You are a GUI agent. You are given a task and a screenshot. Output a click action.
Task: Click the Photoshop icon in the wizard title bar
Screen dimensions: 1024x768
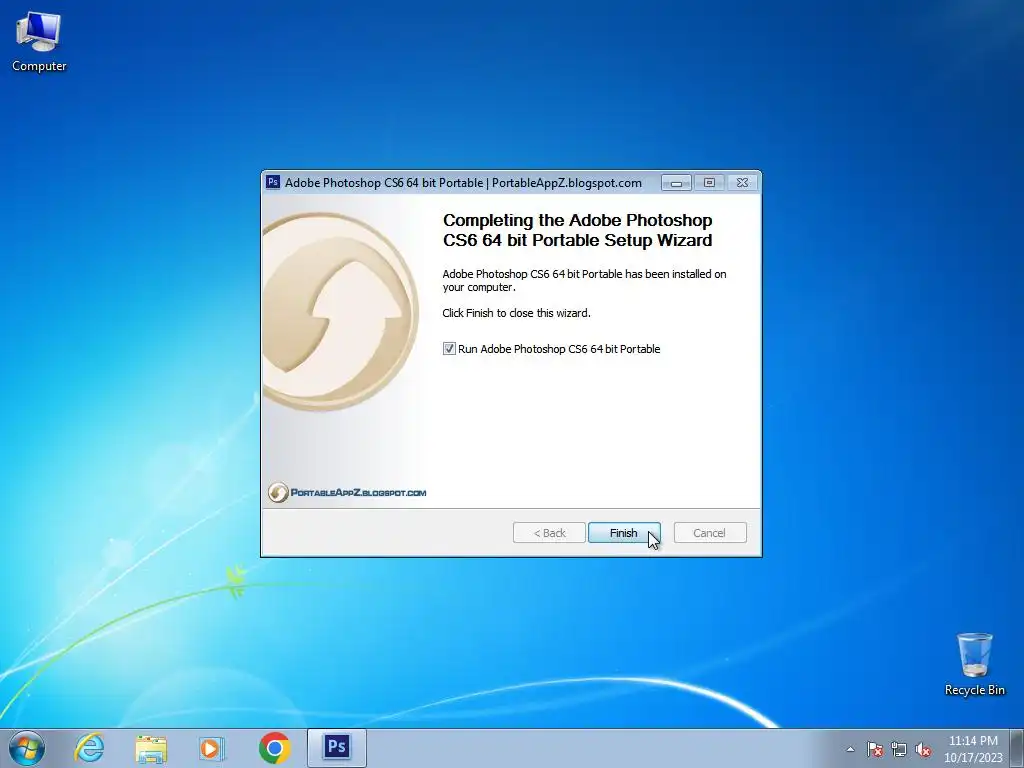click(x=273, y=182)
